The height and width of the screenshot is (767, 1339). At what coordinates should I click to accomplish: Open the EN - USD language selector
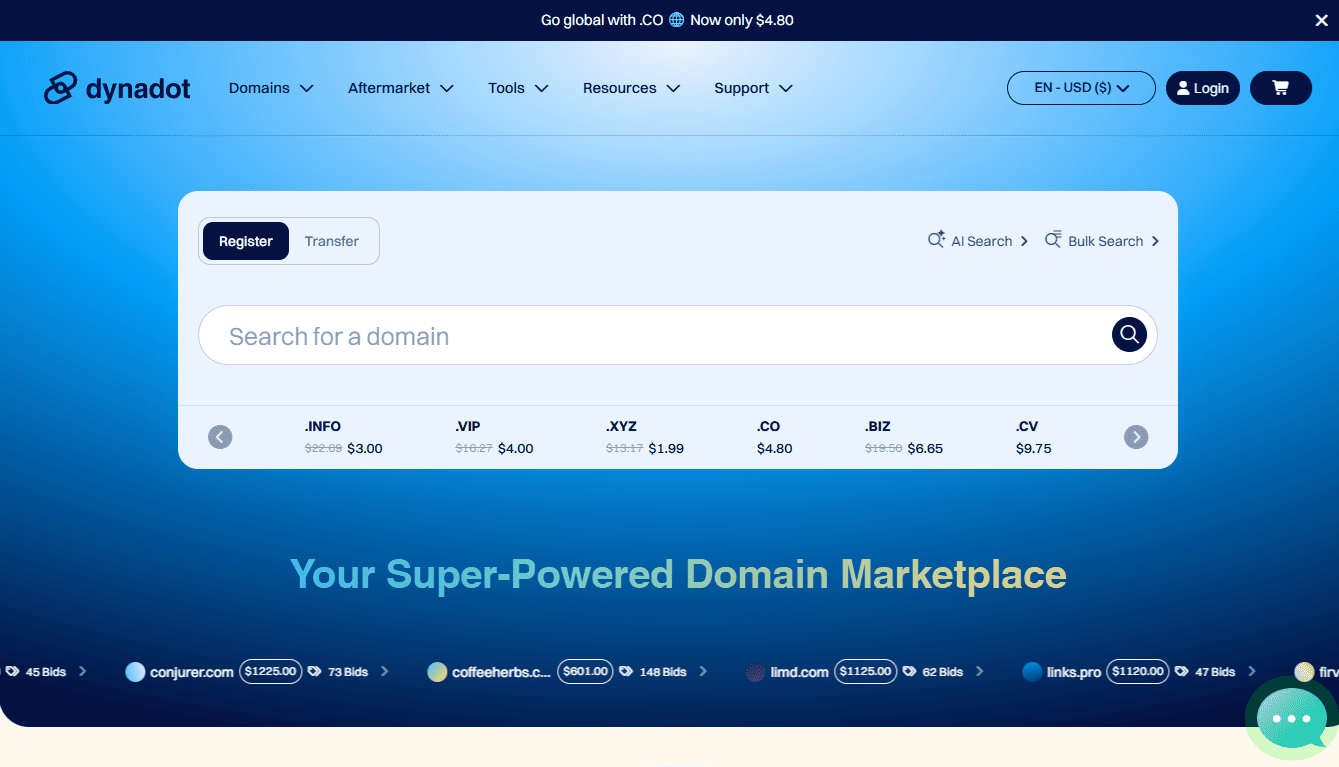point(1081,88)
